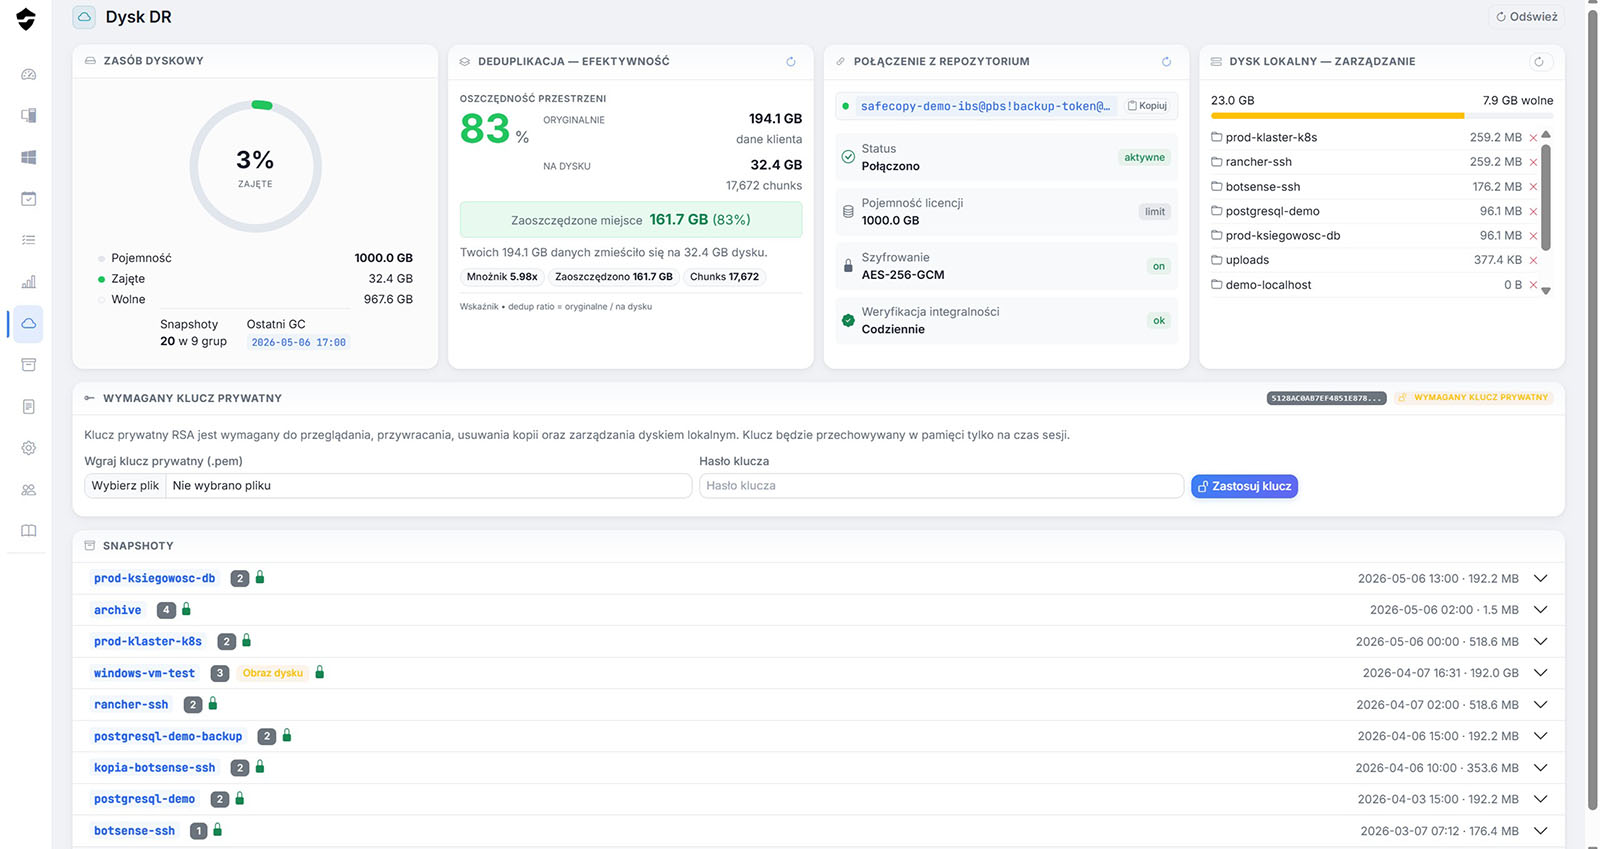The width and height of the screenshot is (1600, 849).
Task: Click Zastosuj klucz button
Action: 1244,486
